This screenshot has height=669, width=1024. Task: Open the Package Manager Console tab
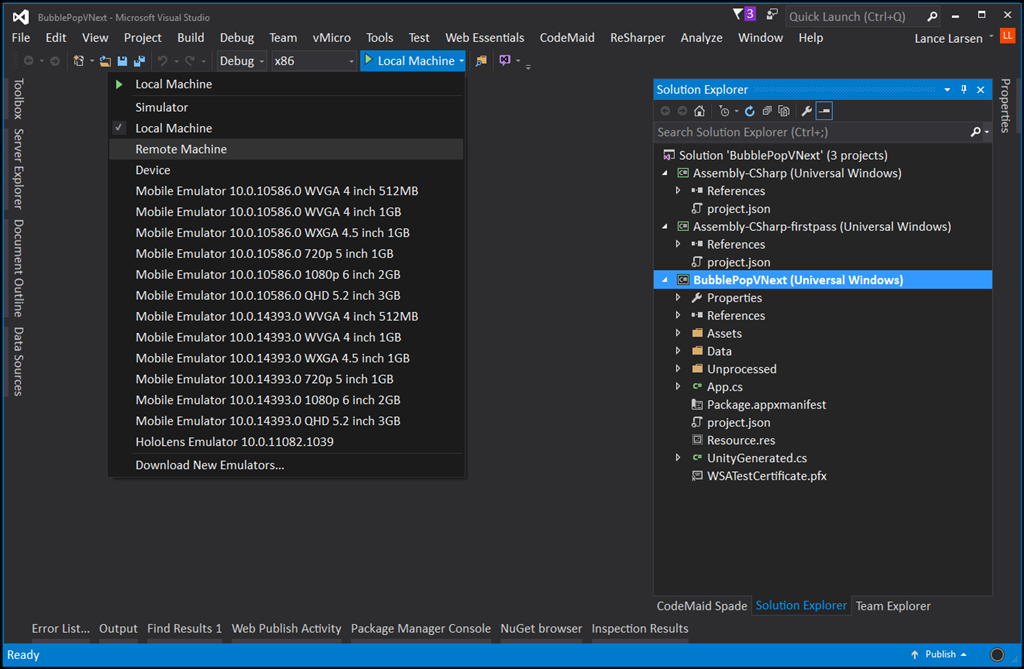pyautogui.click(x=421, y=628)
